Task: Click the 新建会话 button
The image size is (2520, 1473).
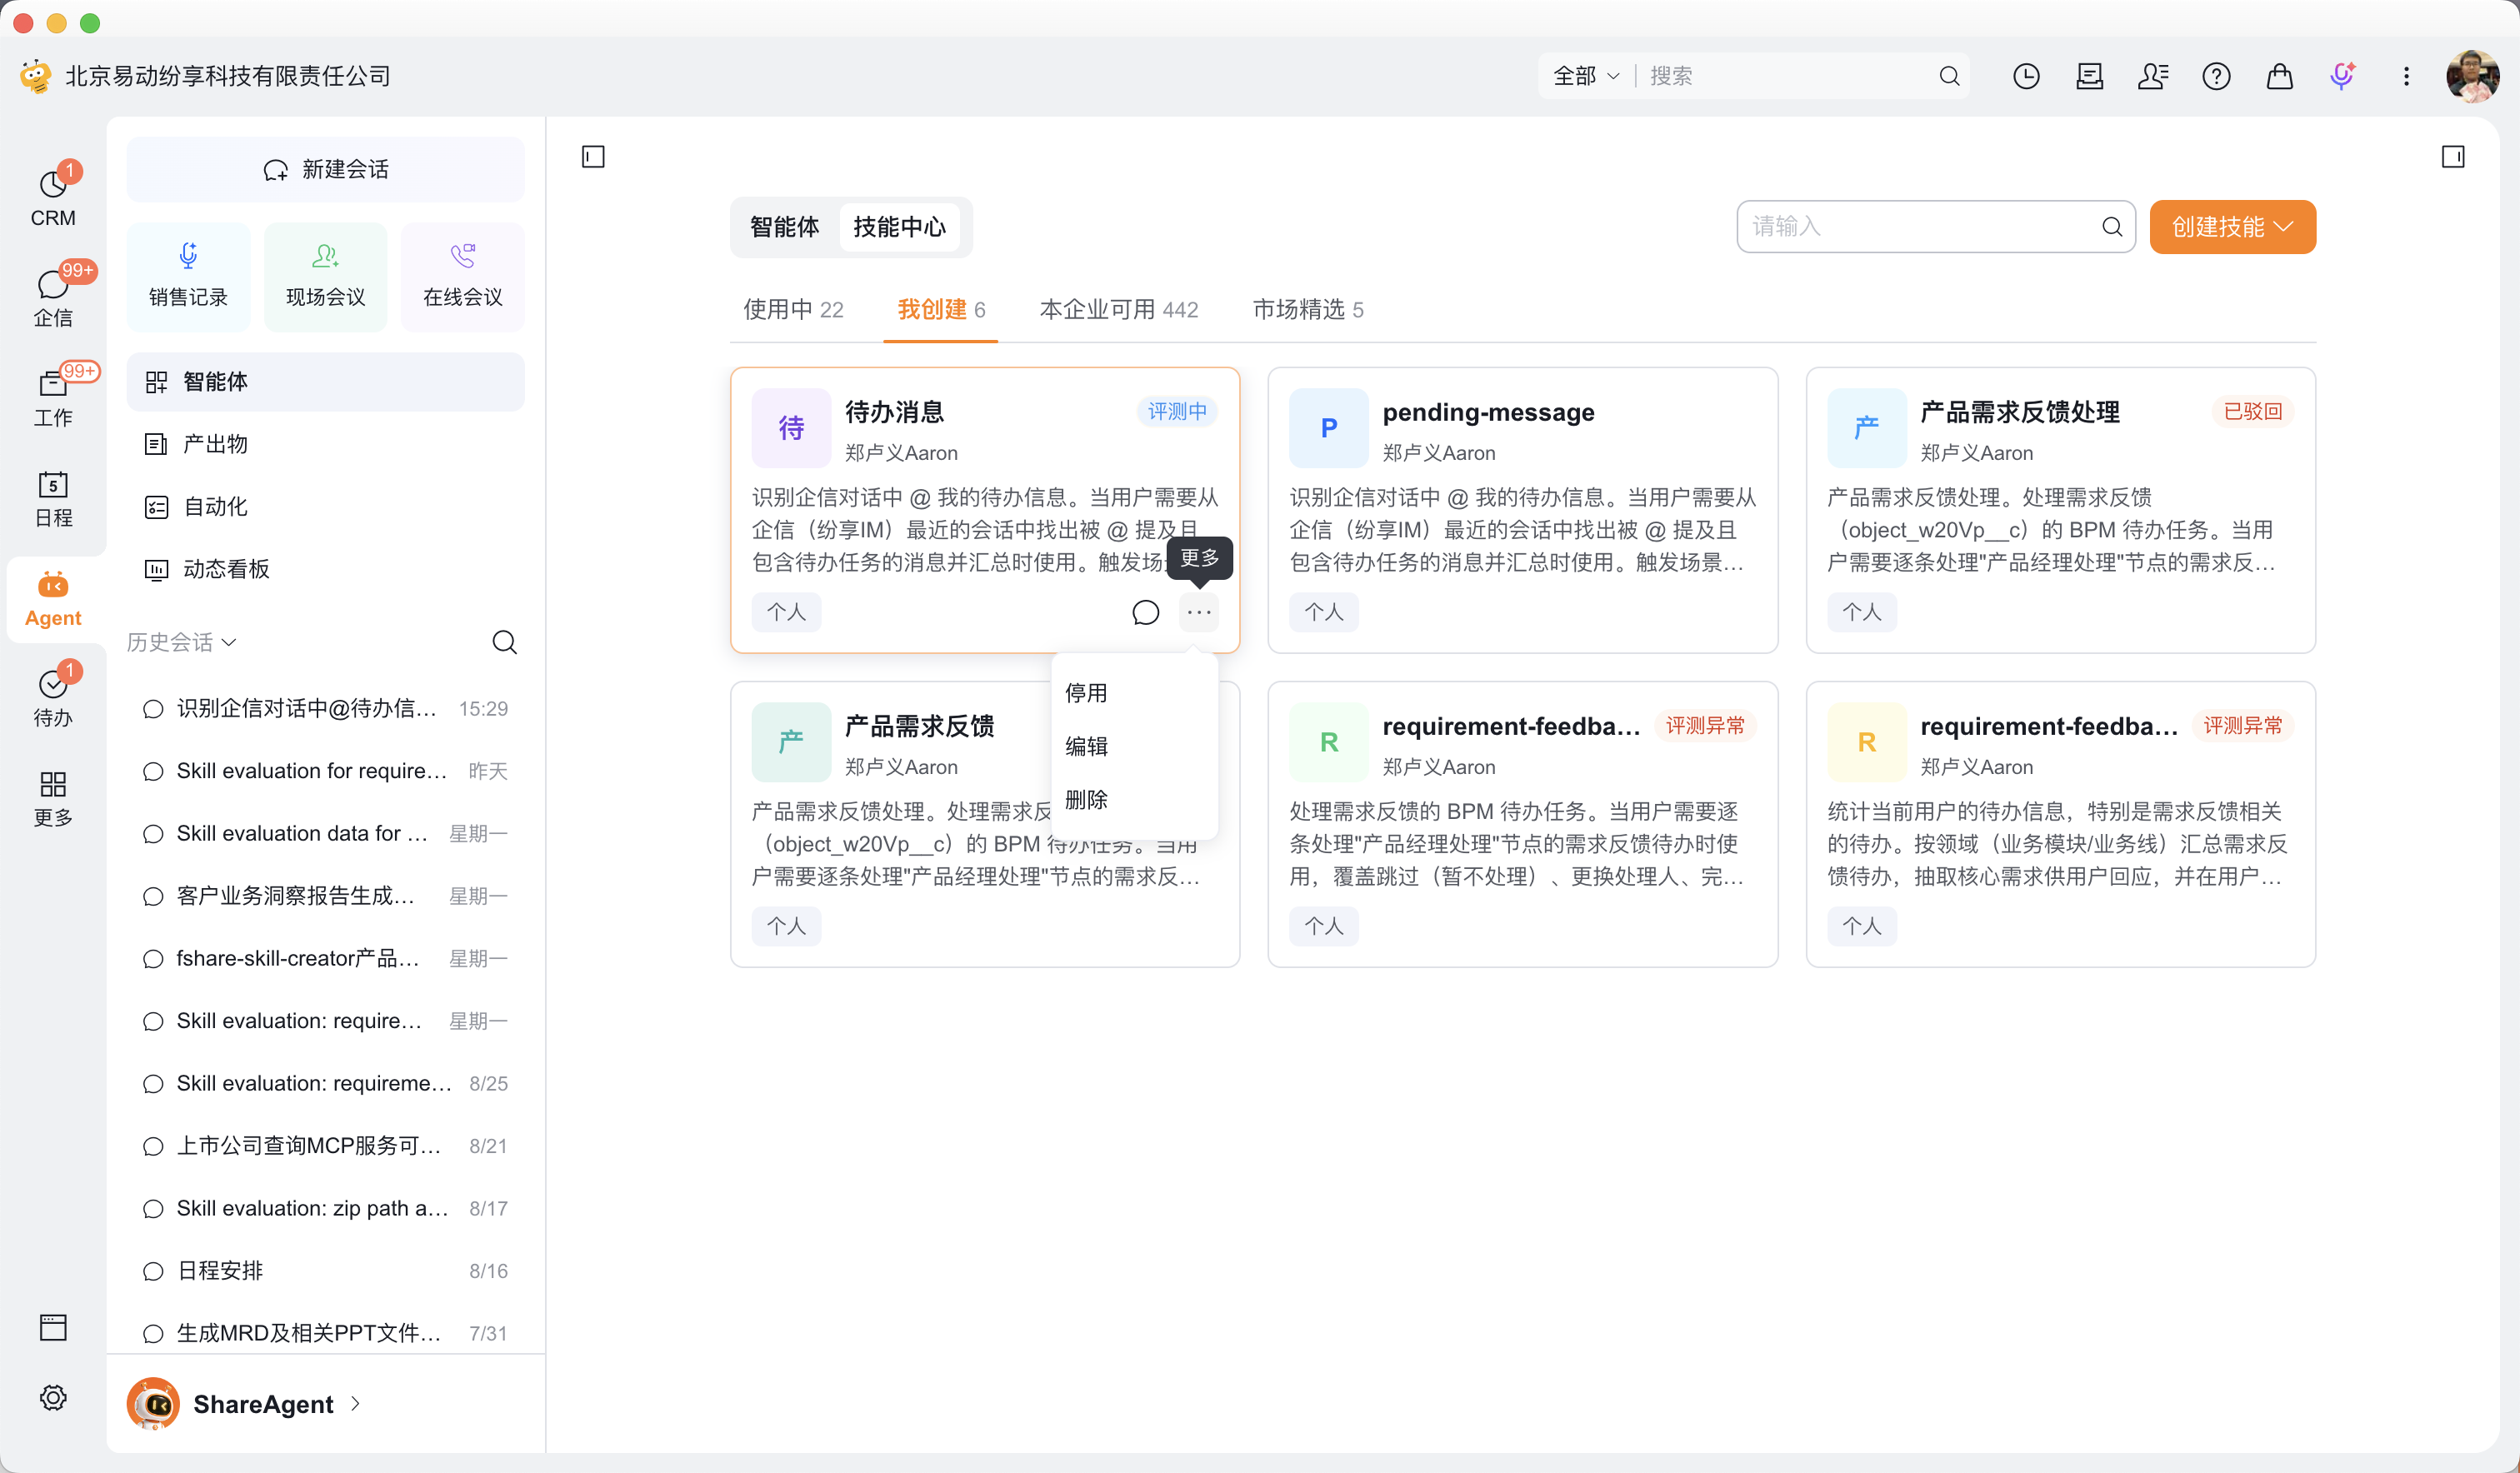Action: tap(325, 169)
